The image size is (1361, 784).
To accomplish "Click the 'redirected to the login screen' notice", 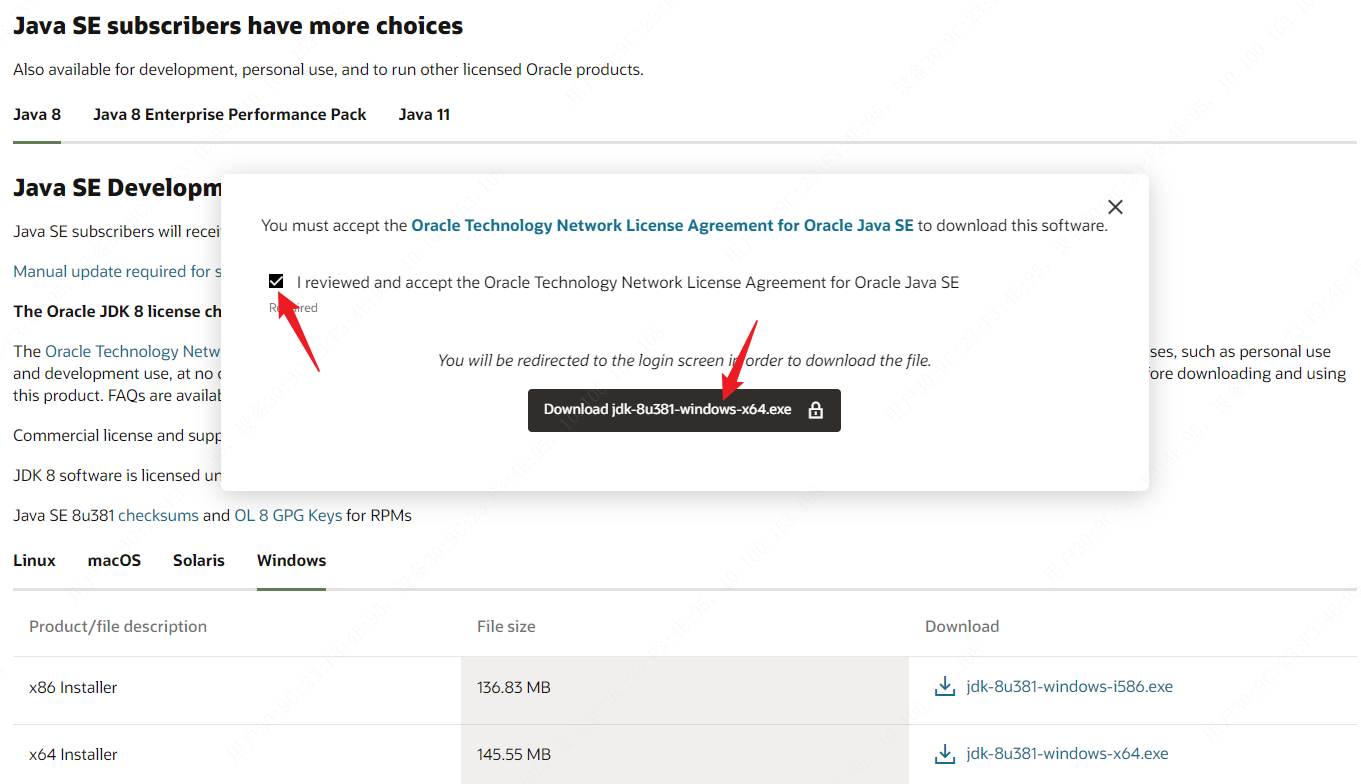I will (x=685, y=360).
